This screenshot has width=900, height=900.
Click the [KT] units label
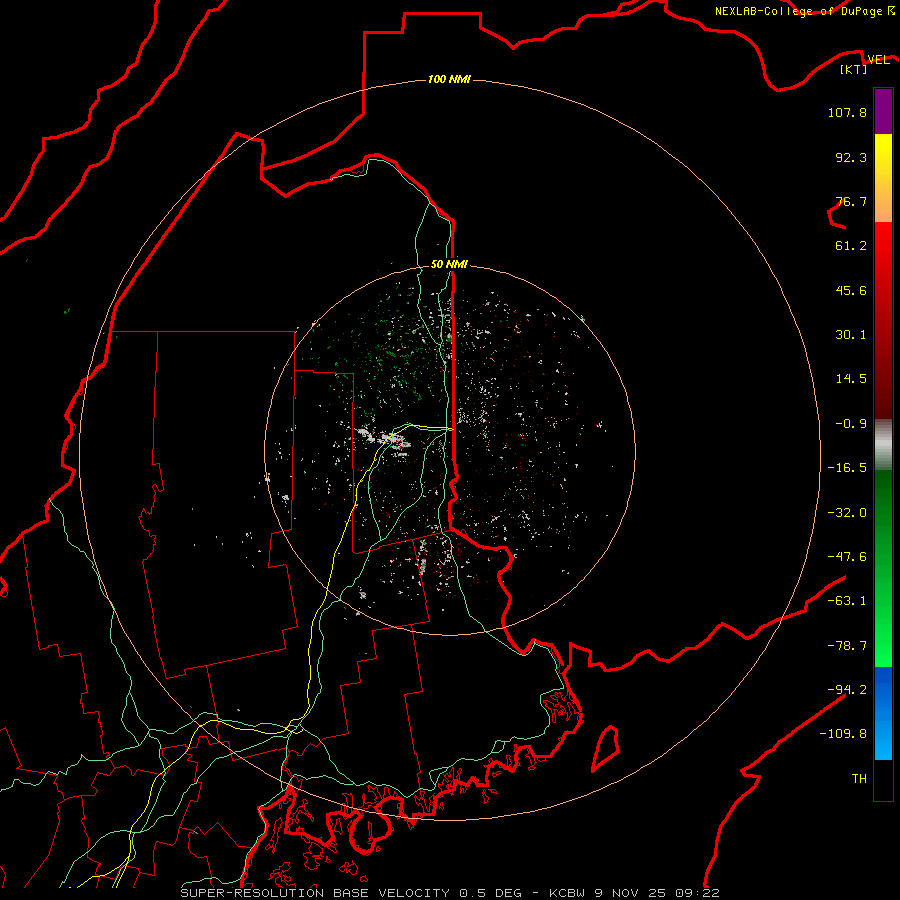(854, 69)
